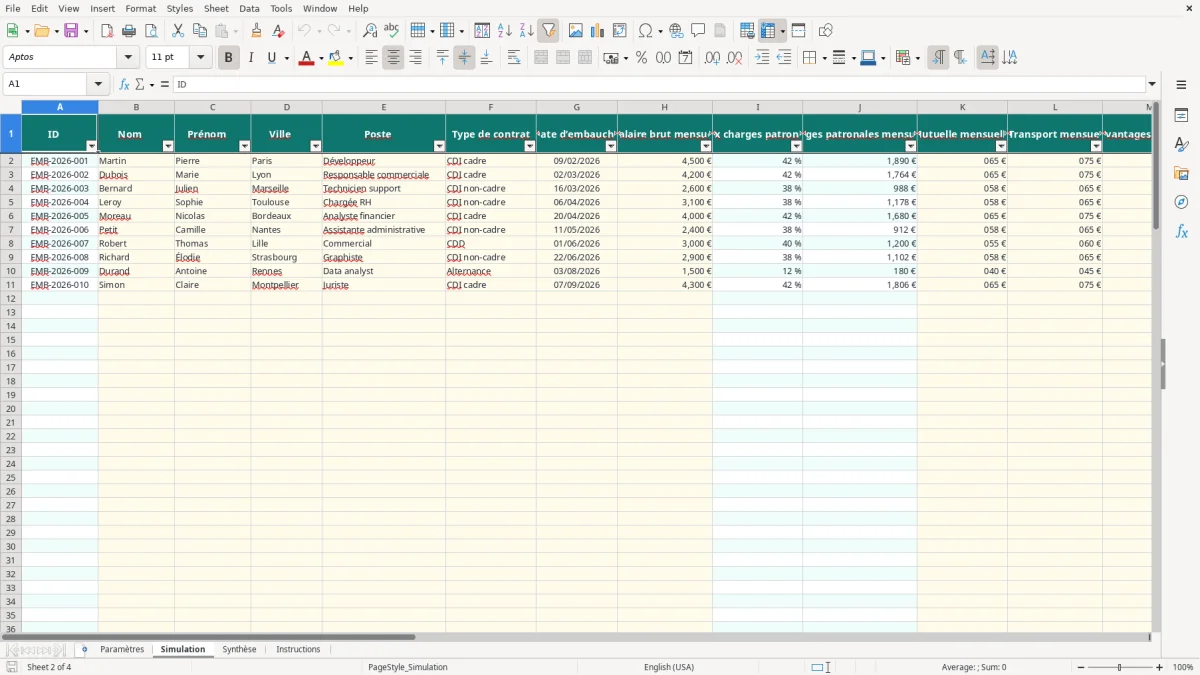Click the Insert Hyperlink icon
This screenshot has width=1200, height=675.
point(677,31)
